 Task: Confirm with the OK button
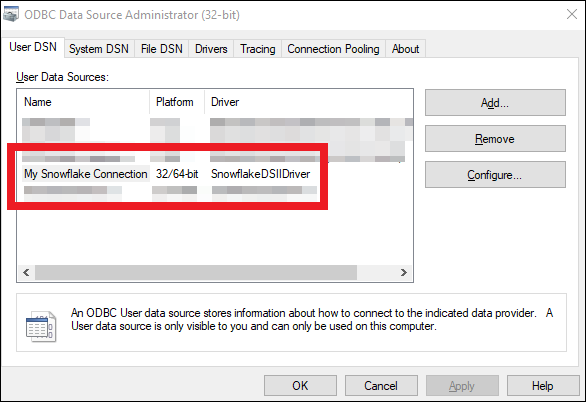pos(300,386)
